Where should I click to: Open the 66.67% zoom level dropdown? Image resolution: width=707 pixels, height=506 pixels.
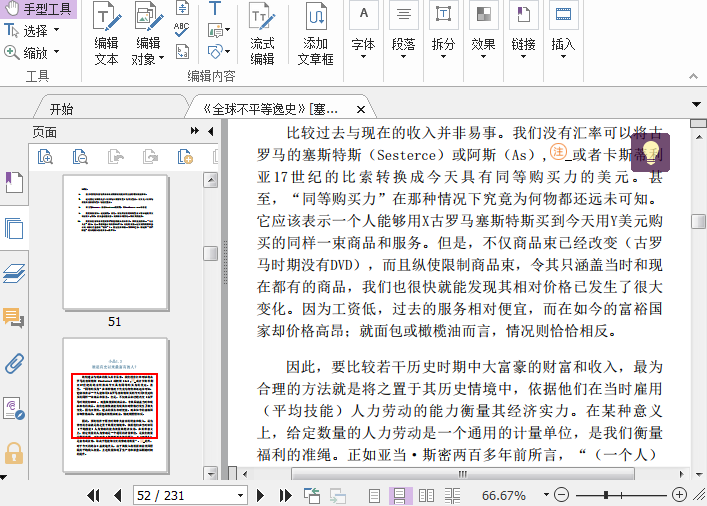tap(546, 495)
